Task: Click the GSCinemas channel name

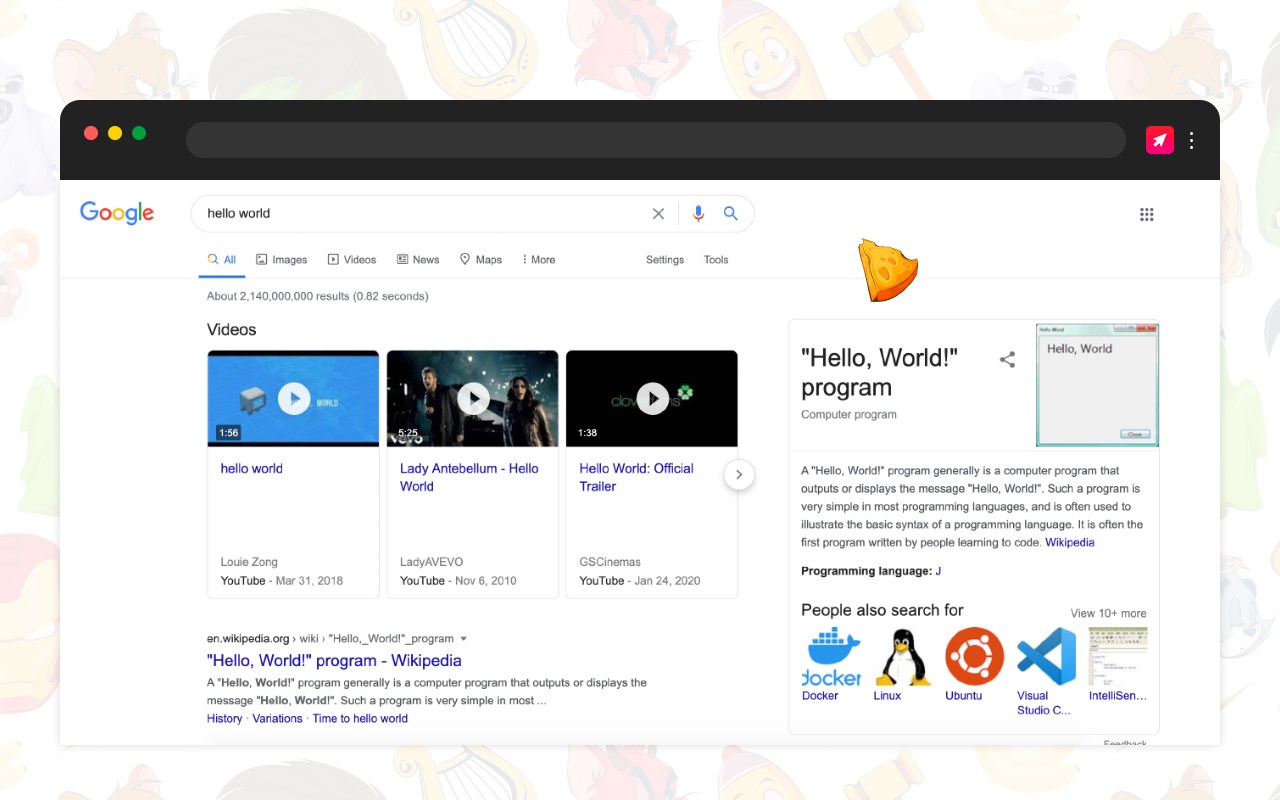Action: [610, 562]
